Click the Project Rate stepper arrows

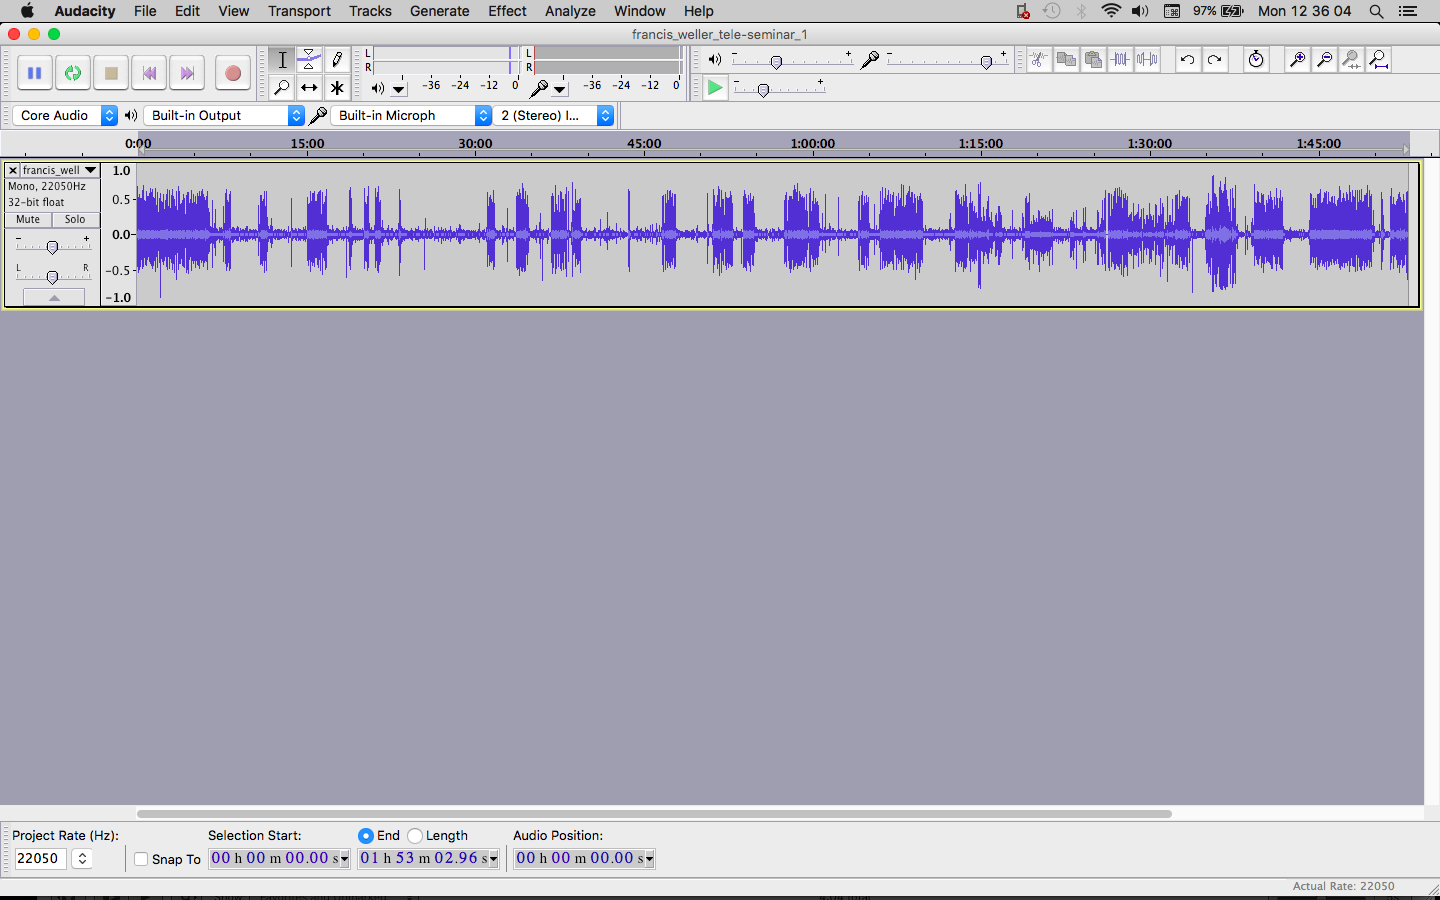(83, 859)
